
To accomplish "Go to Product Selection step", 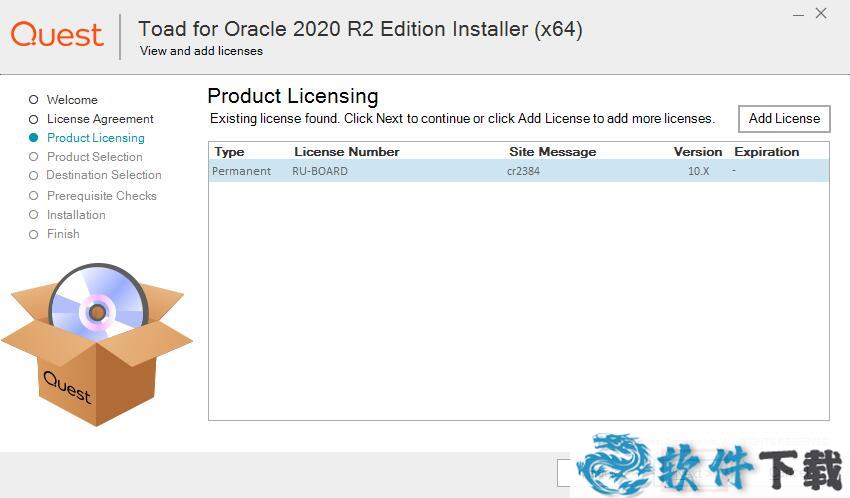I will [x=94, y=157].
